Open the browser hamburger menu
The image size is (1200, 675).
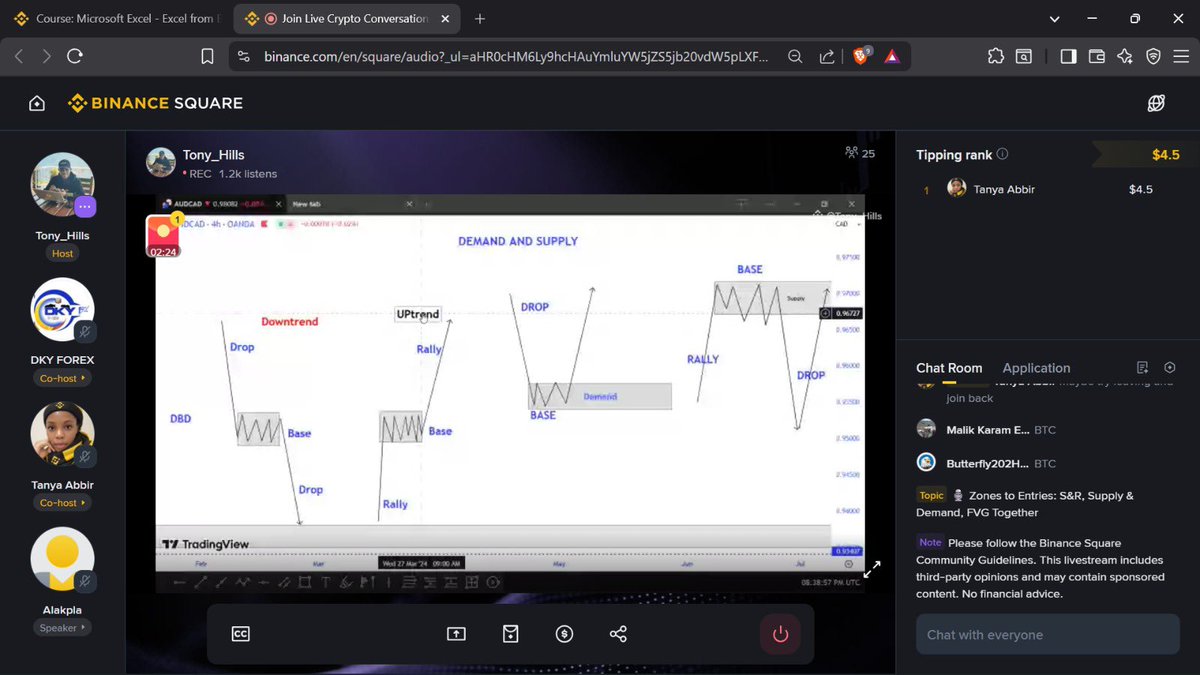(x=1181, y=57)
